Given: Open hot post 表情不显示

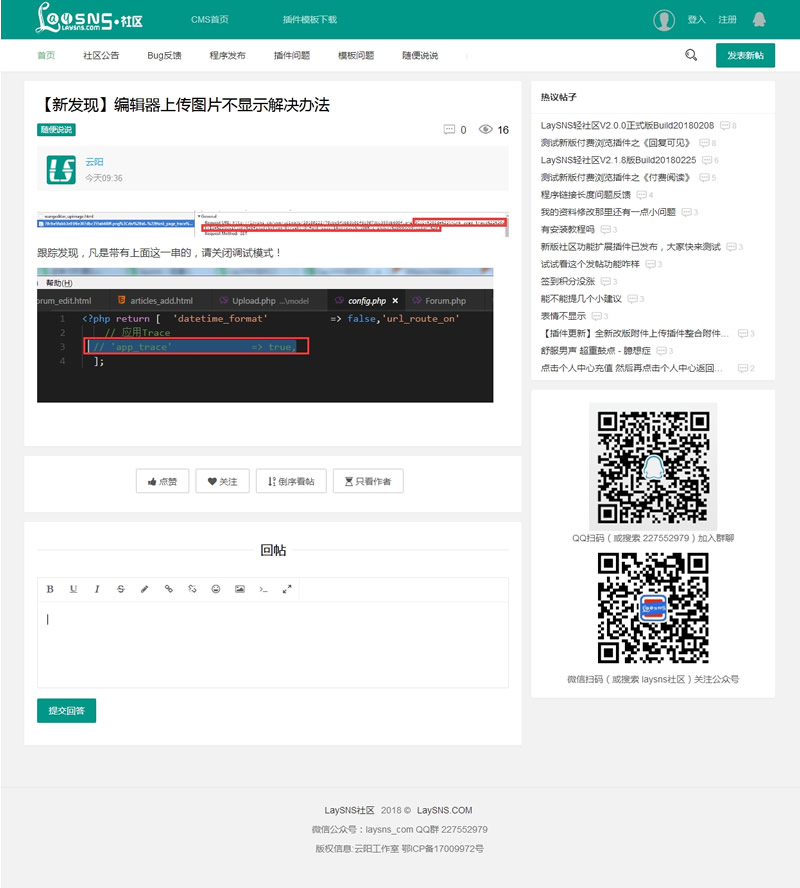Looking at the screenshot, I should 563,316.
